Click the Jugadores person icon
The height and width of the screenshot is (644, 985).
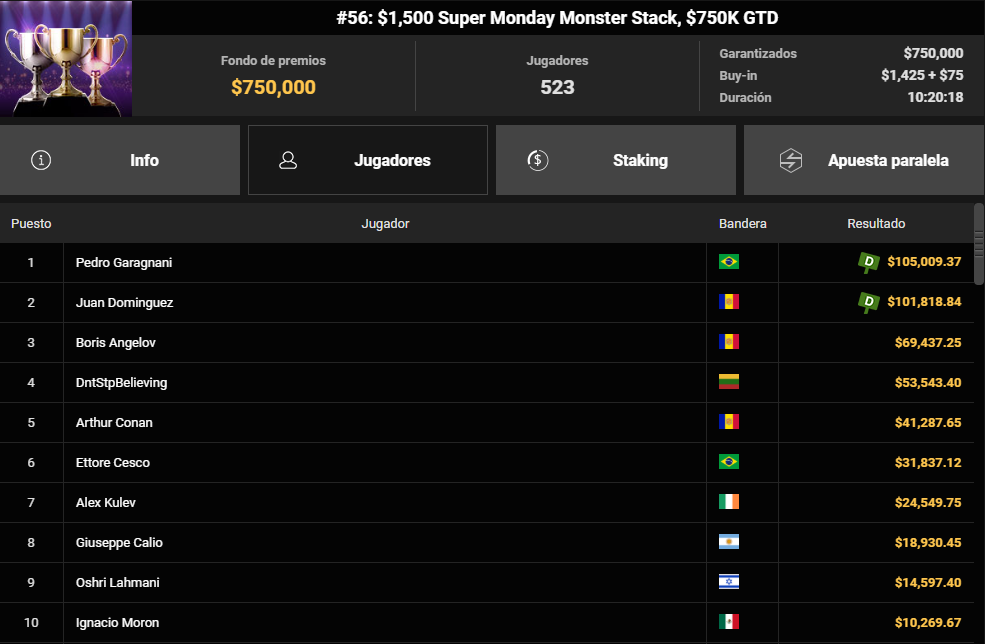coord(288,160)
